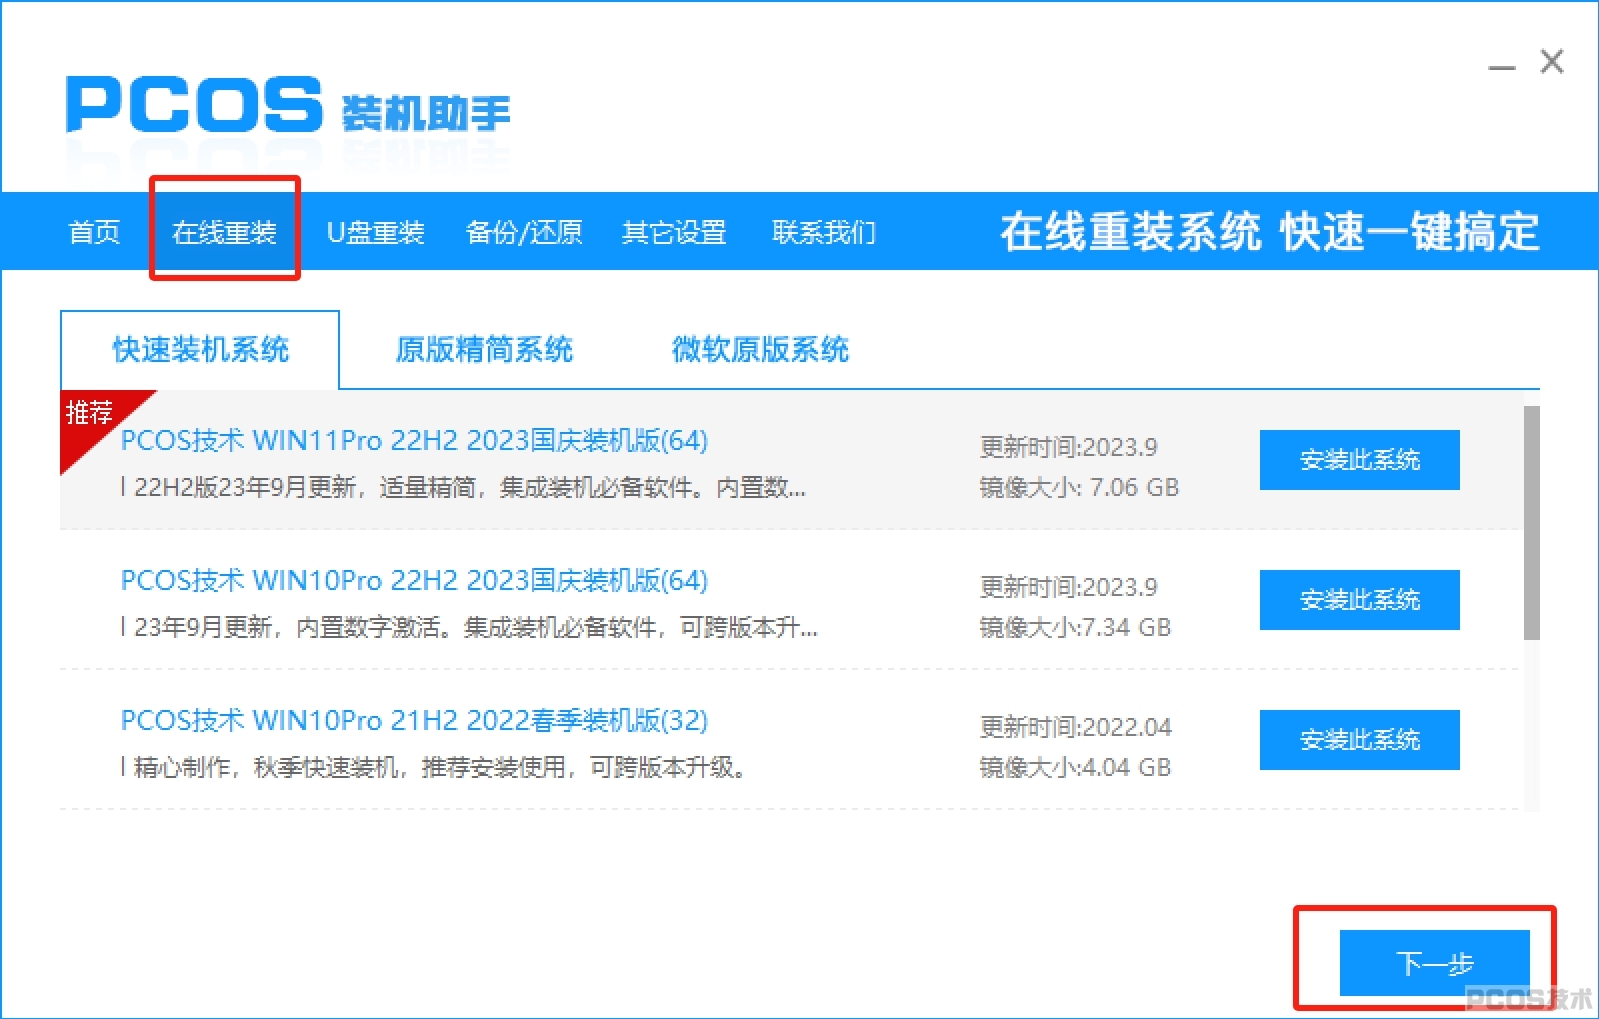Switch to 微软原版系统 tab
The image size is (1599, 1019).
tap(760, 349)
